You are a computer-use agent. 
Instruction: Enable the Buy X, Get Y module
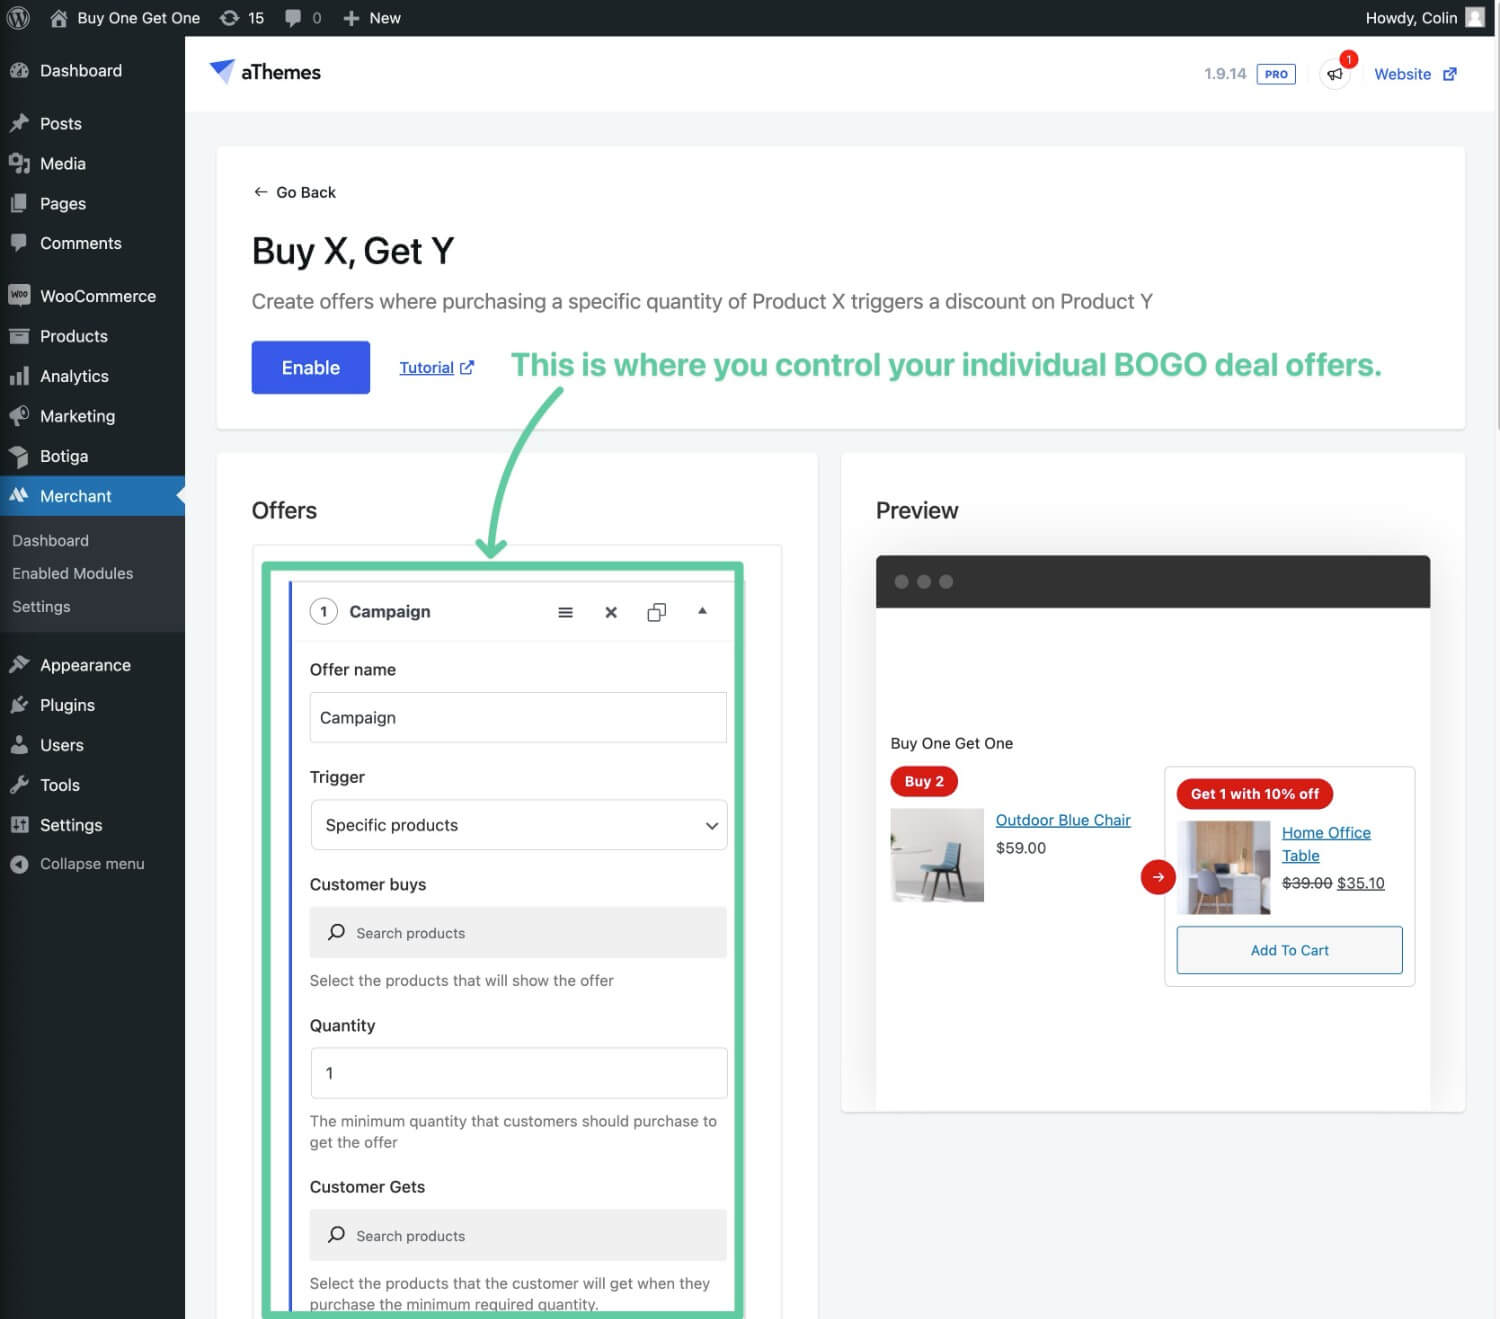coord(311,368)
